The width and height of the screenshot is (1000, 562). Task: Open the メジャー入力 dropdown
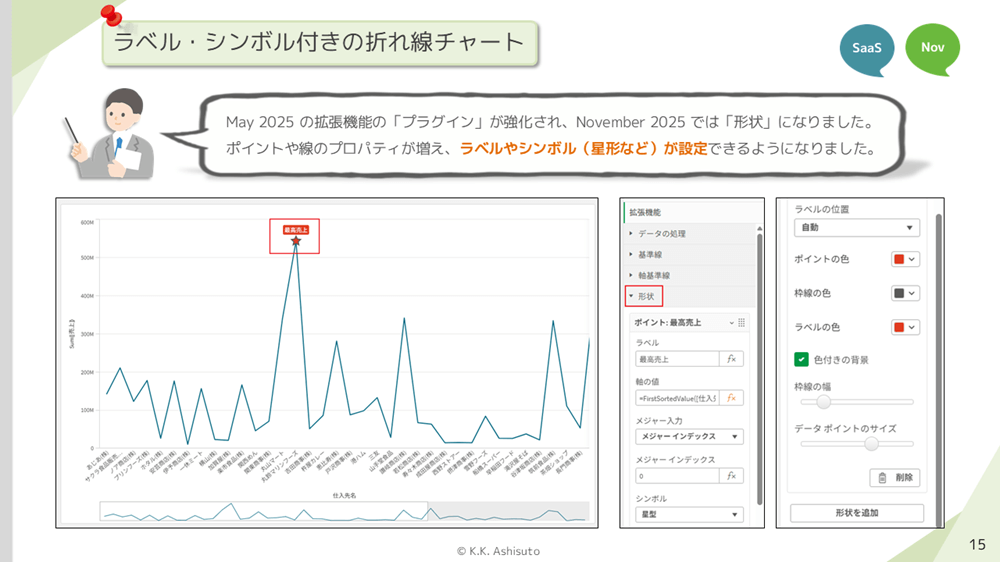[x=689, y=437]
